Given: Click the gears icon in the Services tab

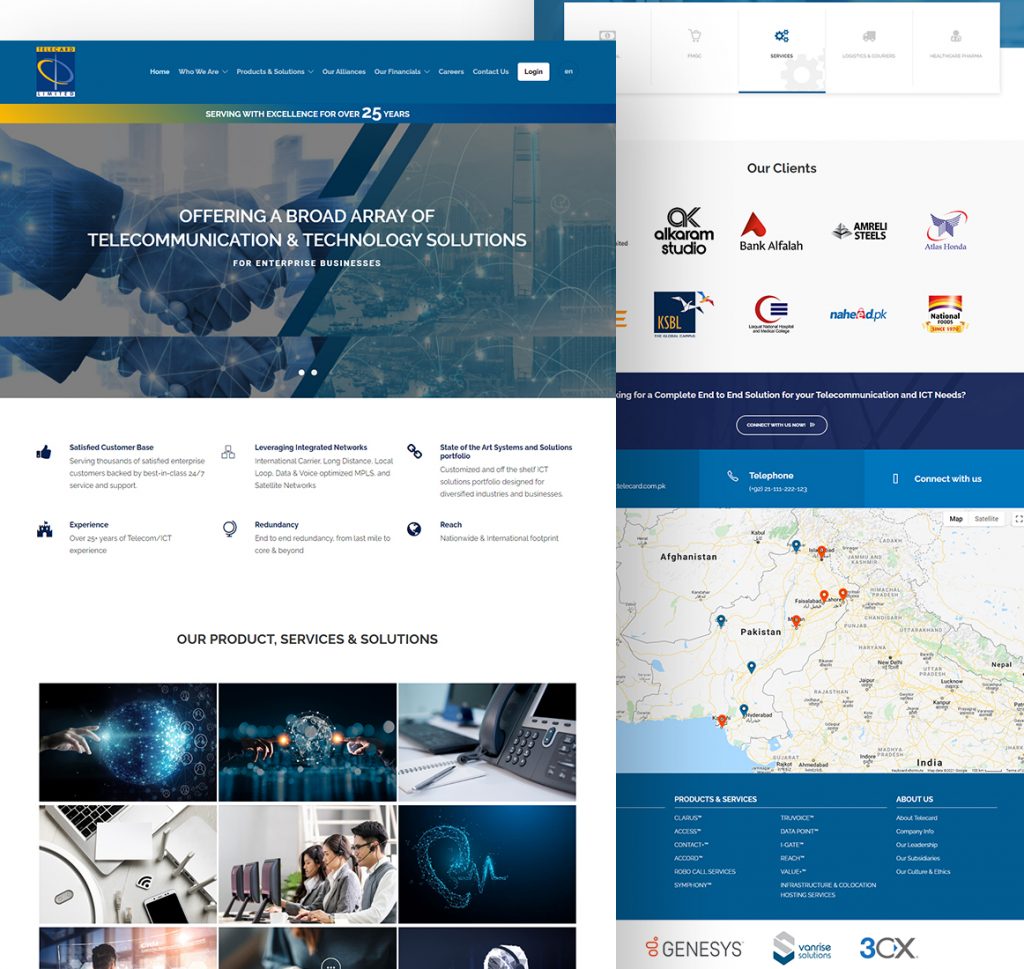Looking at the screenshot, I should tap(782, 35).
